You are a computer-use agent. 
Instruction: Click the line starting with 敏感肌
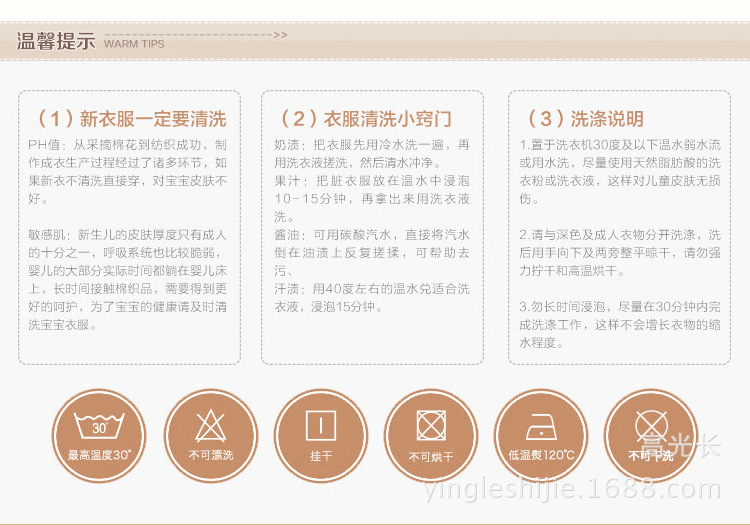(127, 235)
